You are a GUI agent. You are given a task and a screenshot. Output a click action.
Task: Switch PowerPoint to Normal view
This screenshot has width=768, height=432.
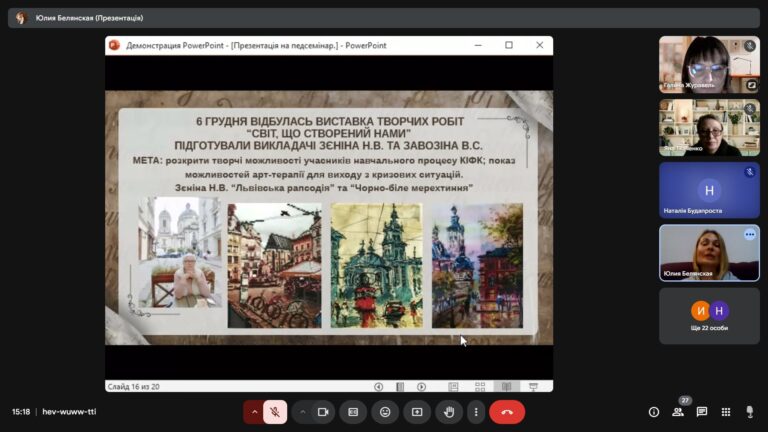tap(454, 386)
